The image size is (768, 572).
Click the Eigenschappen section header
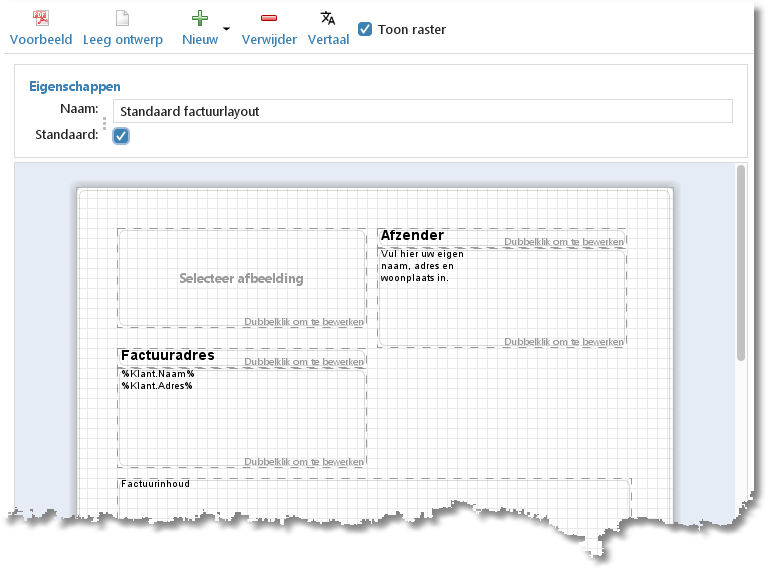pos(75,87)
